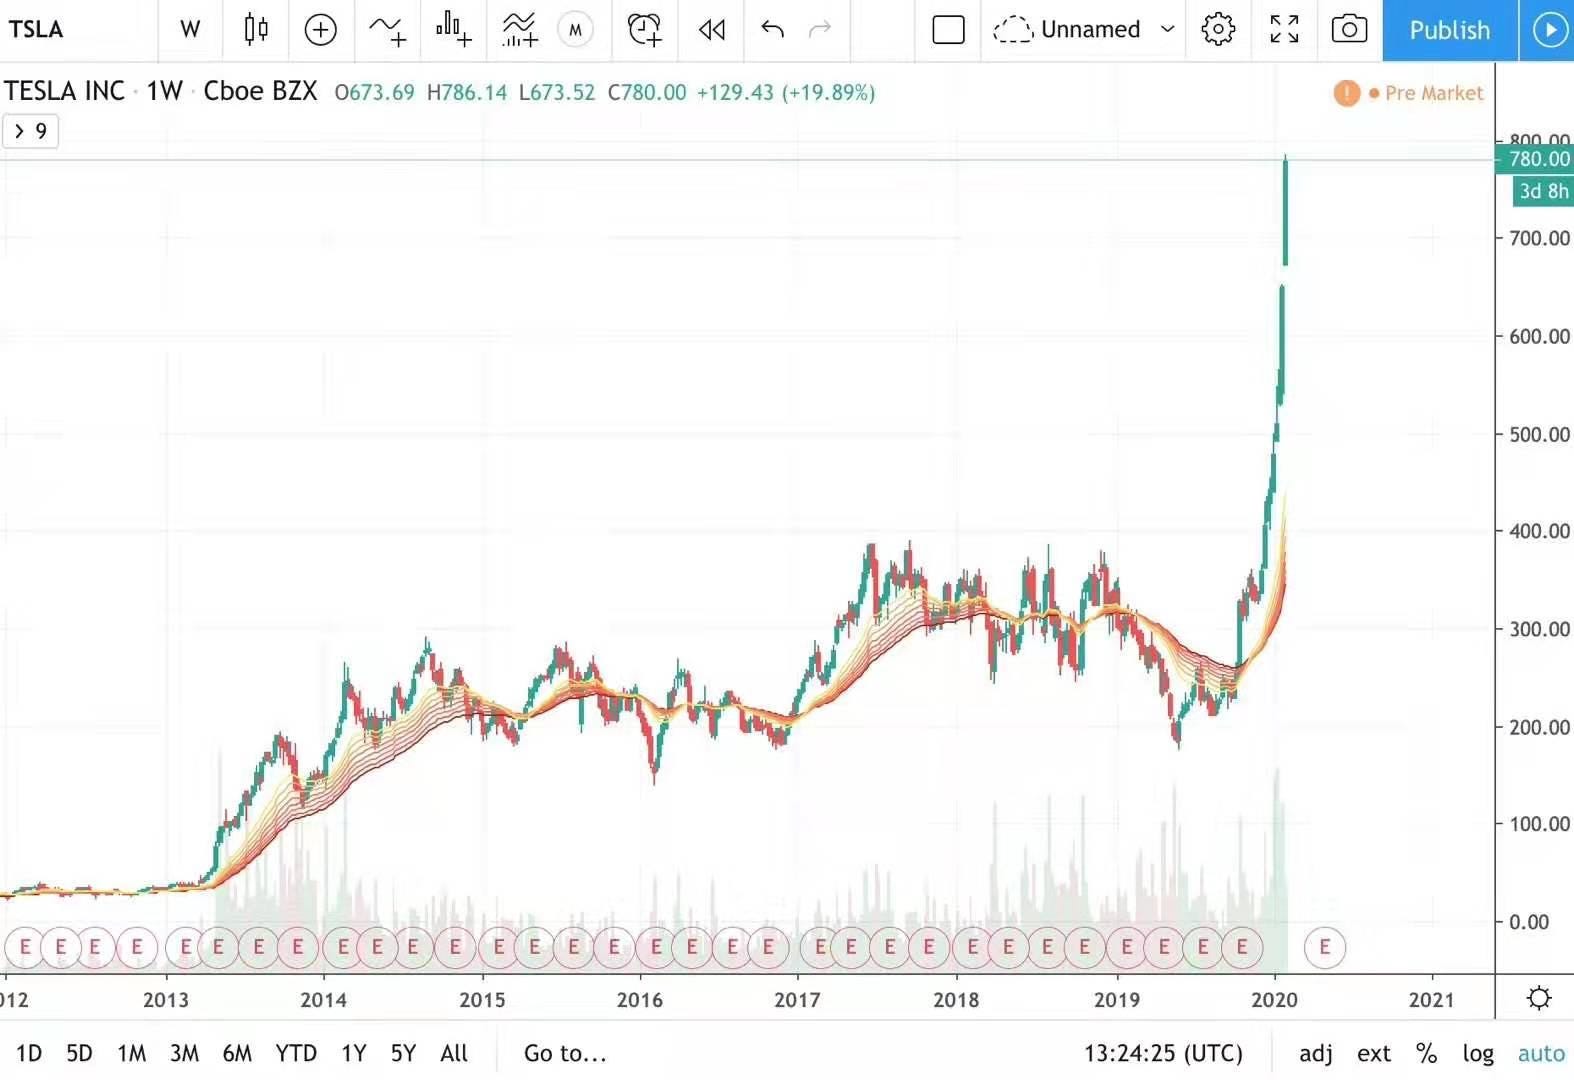Toggle ext extended hours

point(1374,1053)
